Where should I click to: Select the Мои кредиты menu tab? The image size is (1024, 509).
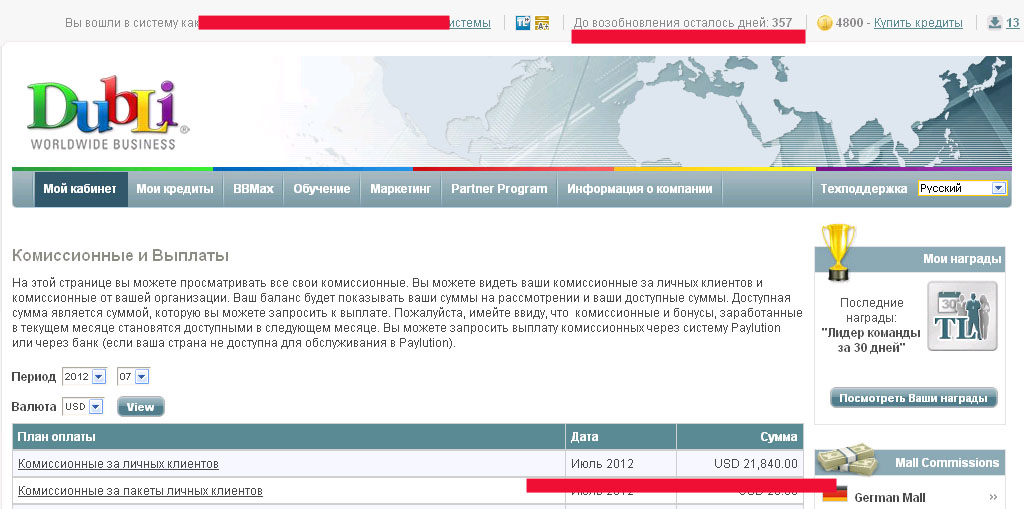tap(175, 188)
